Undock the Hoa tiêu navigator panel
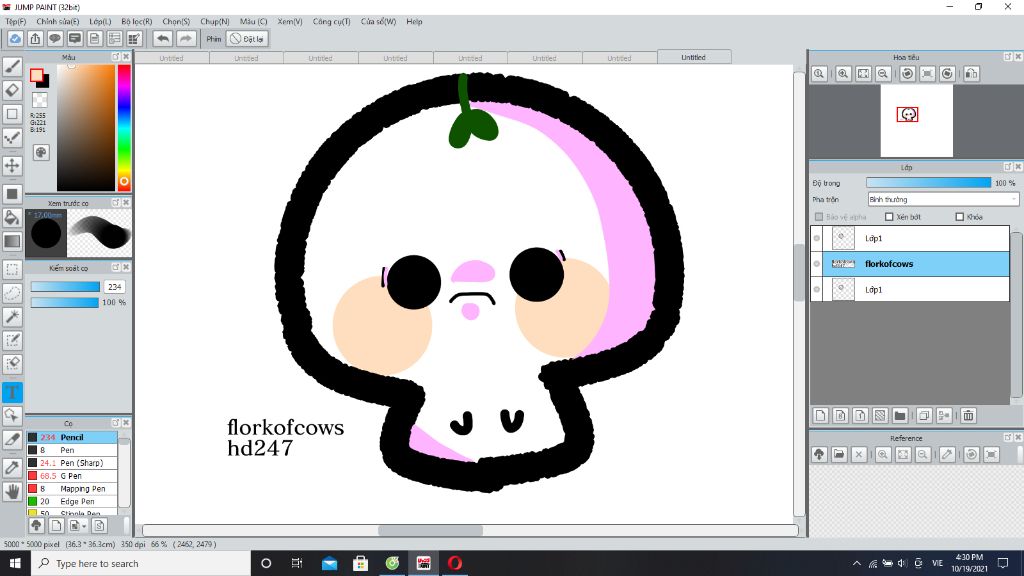 pyautogui.click(x=1008, y=57)
